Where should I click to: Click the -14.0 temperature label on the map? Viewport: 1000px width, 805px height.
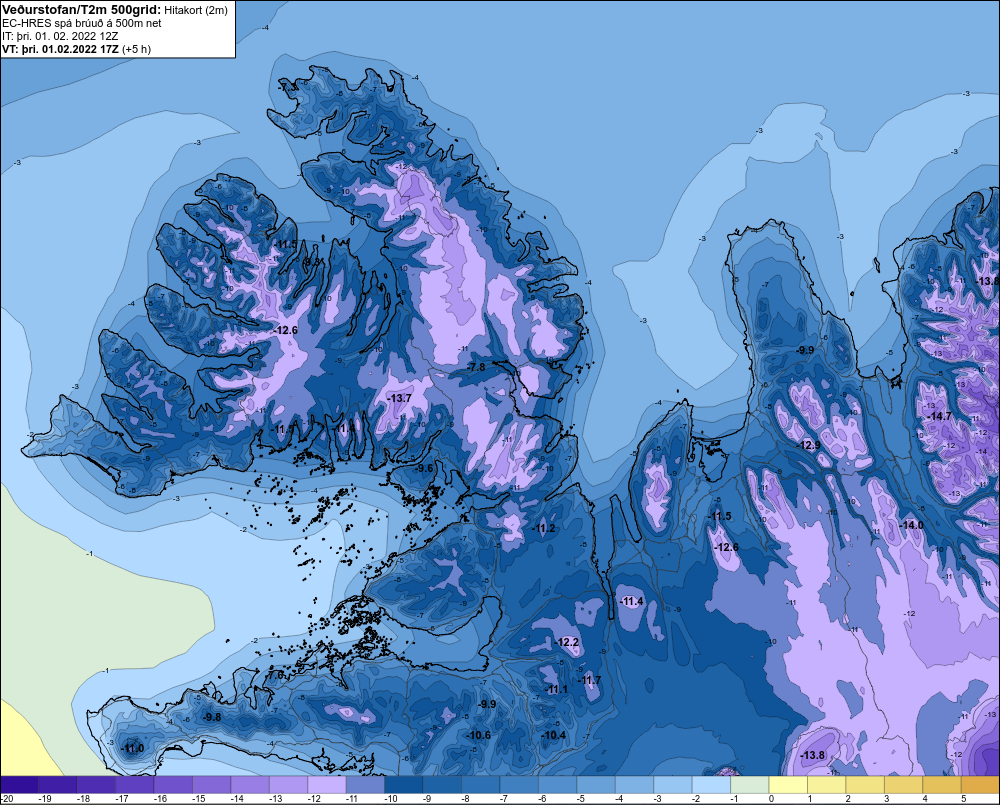(911, 525)
